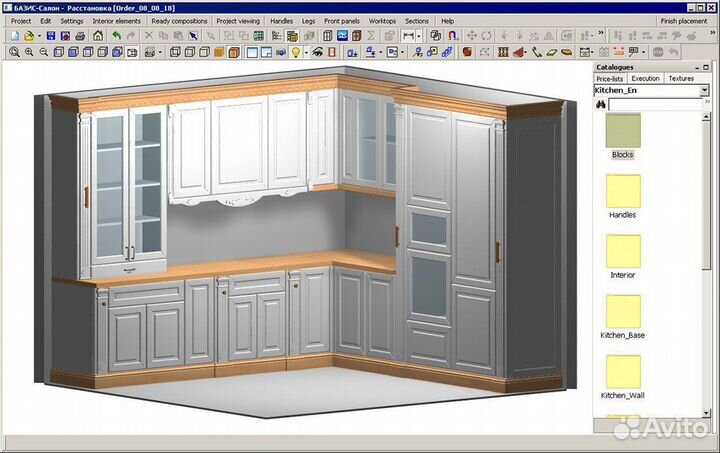This screenshot has height=453, width=720.
Task: Click the Print icon in top toolbar
Action: click(80, 36)
